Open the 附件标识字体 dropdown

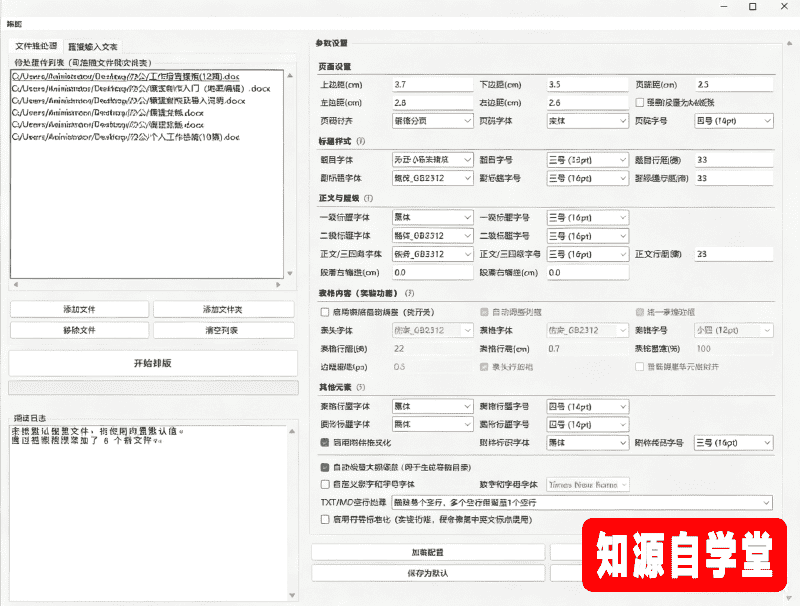[587, 443]
